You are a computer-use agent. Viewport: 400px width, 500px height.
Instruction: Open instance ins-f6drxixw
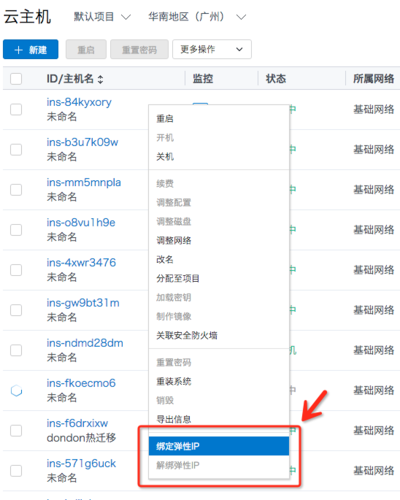coord(77,423)
